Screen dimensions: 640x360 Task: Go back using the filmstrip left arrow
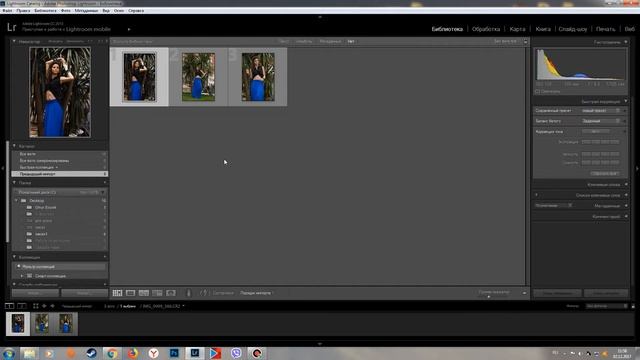[x=44, y=306]
